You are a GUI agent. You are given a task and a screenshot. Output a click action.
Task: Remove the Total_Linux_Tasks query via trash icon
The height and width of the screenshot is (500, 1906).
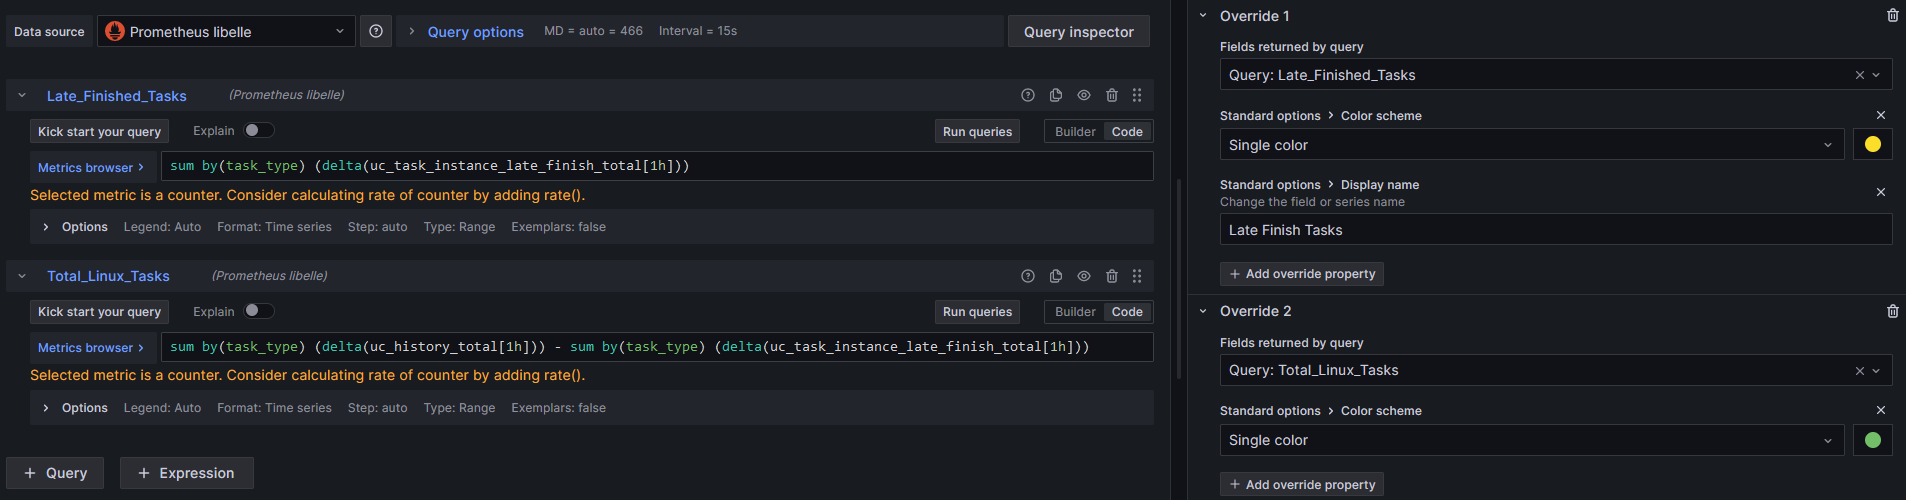(x=1112, y=276)
